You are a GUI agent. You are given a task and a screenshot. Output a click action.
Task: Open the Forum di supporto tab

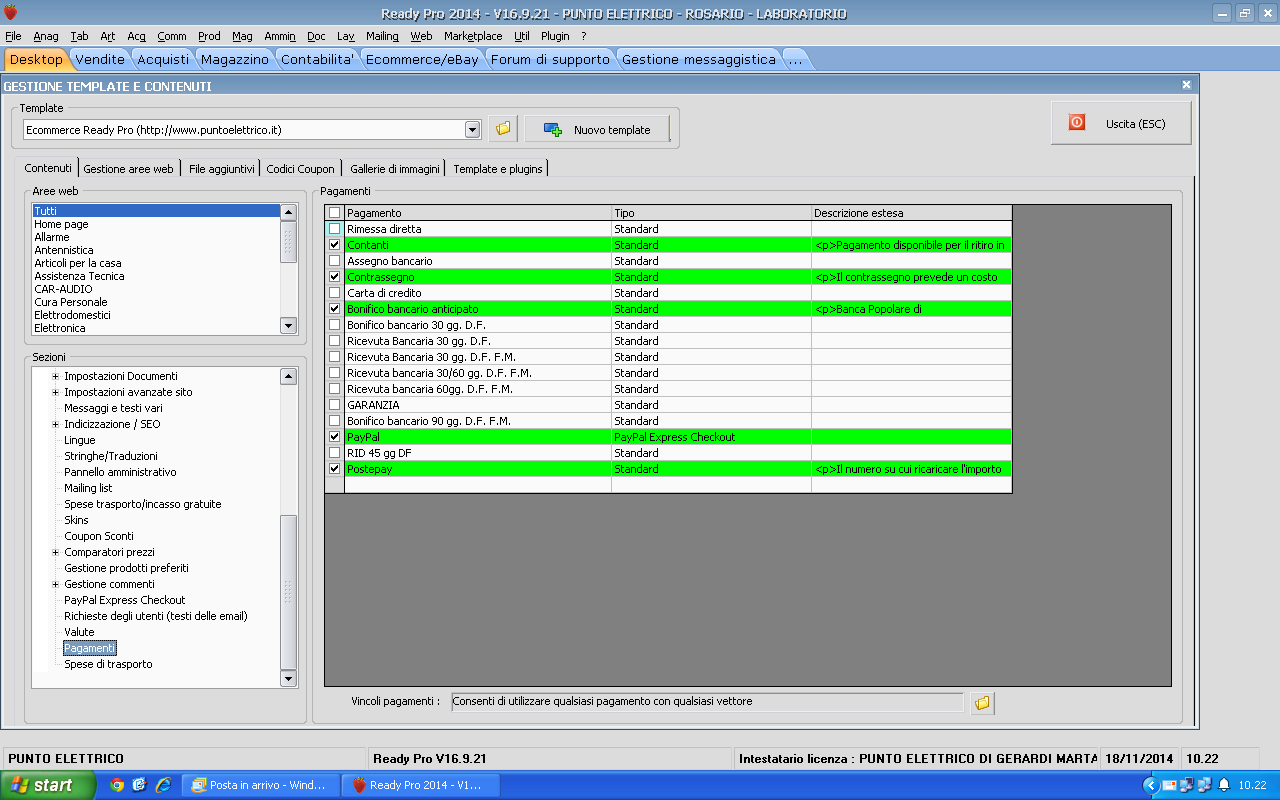tap(550, 60)
